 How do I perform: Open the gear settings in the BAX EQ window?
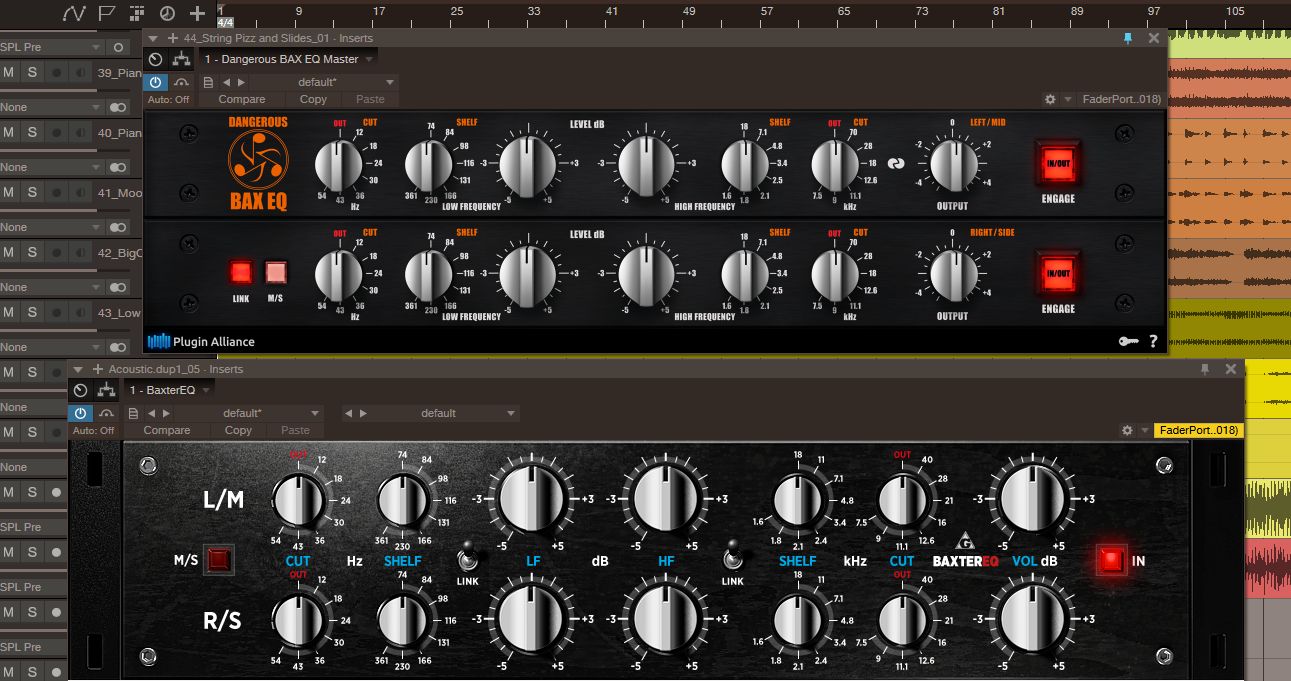click(x=1050, y=99)
